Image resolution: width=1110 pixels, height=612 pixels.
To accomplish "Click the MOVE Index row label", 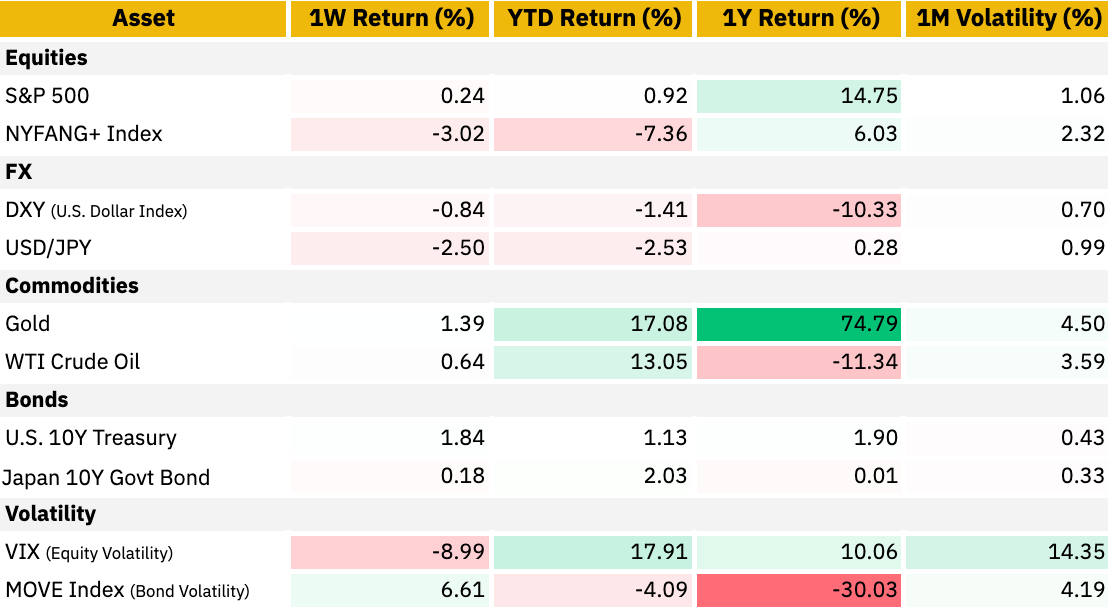I will 126,590.
